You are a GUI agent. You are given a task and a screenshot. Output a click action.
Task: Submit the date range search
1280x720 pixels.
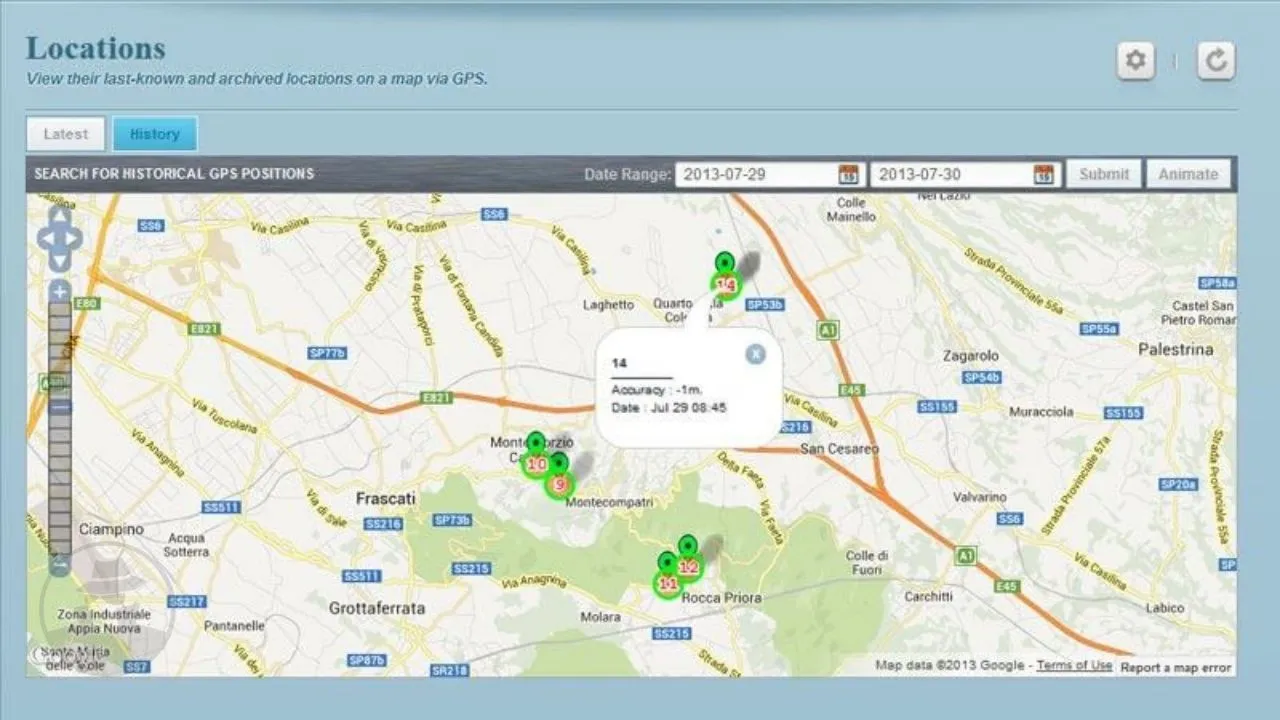(1104, 174)
